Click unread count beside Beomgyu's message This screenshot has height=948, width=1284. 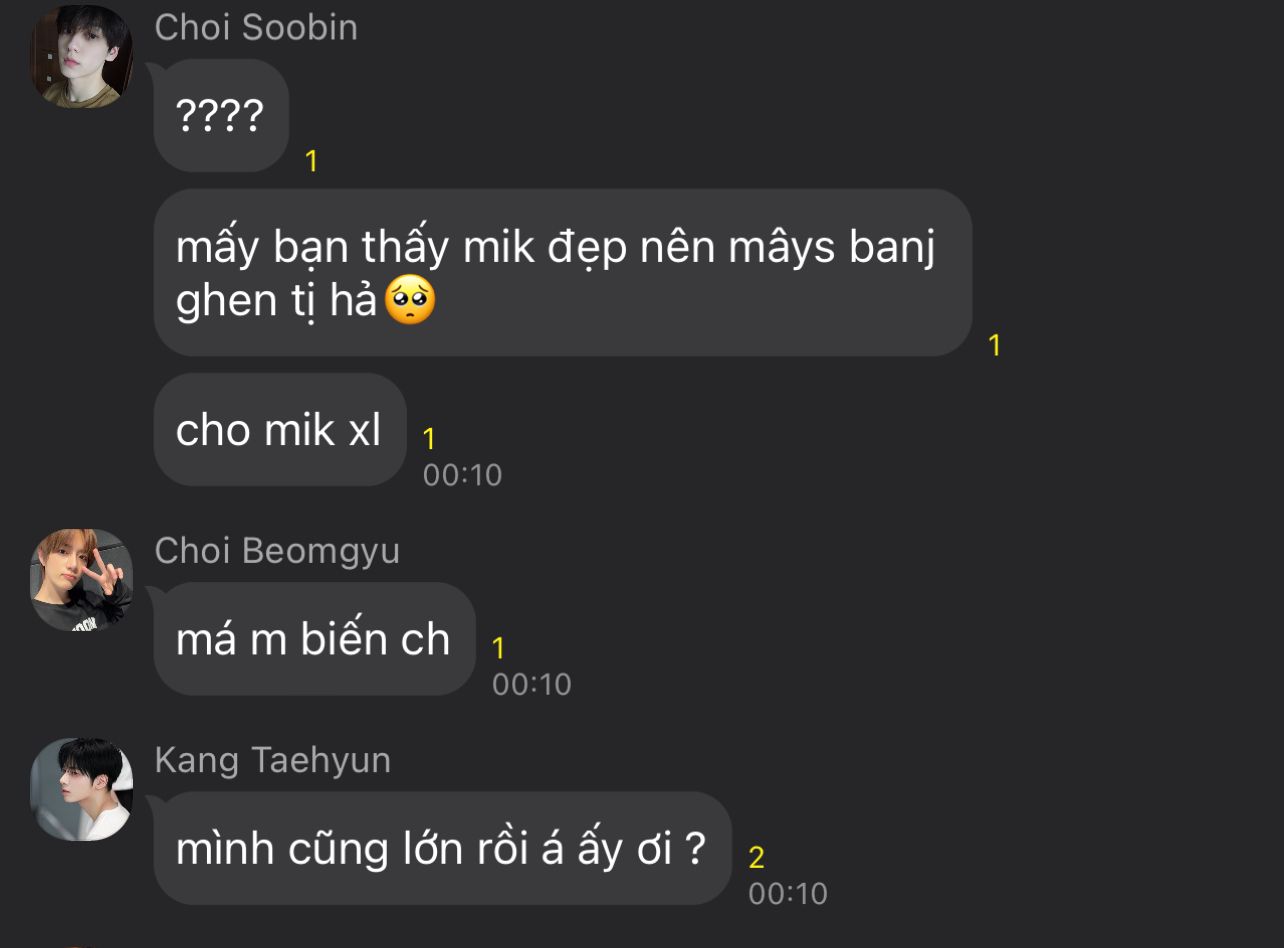498,649
